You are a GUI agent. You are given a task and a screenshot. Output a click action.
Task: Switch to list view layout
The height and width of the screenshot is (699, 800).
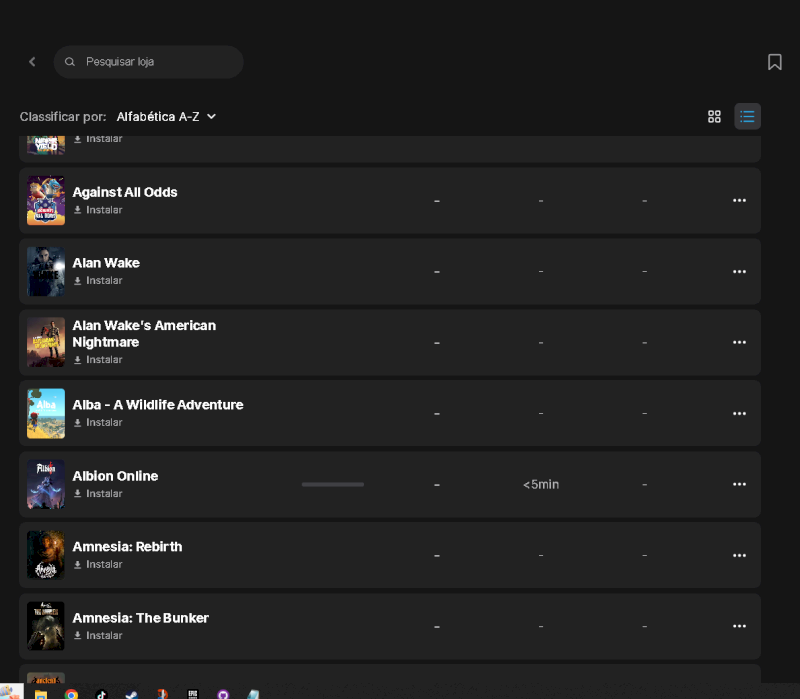(747, 116)
